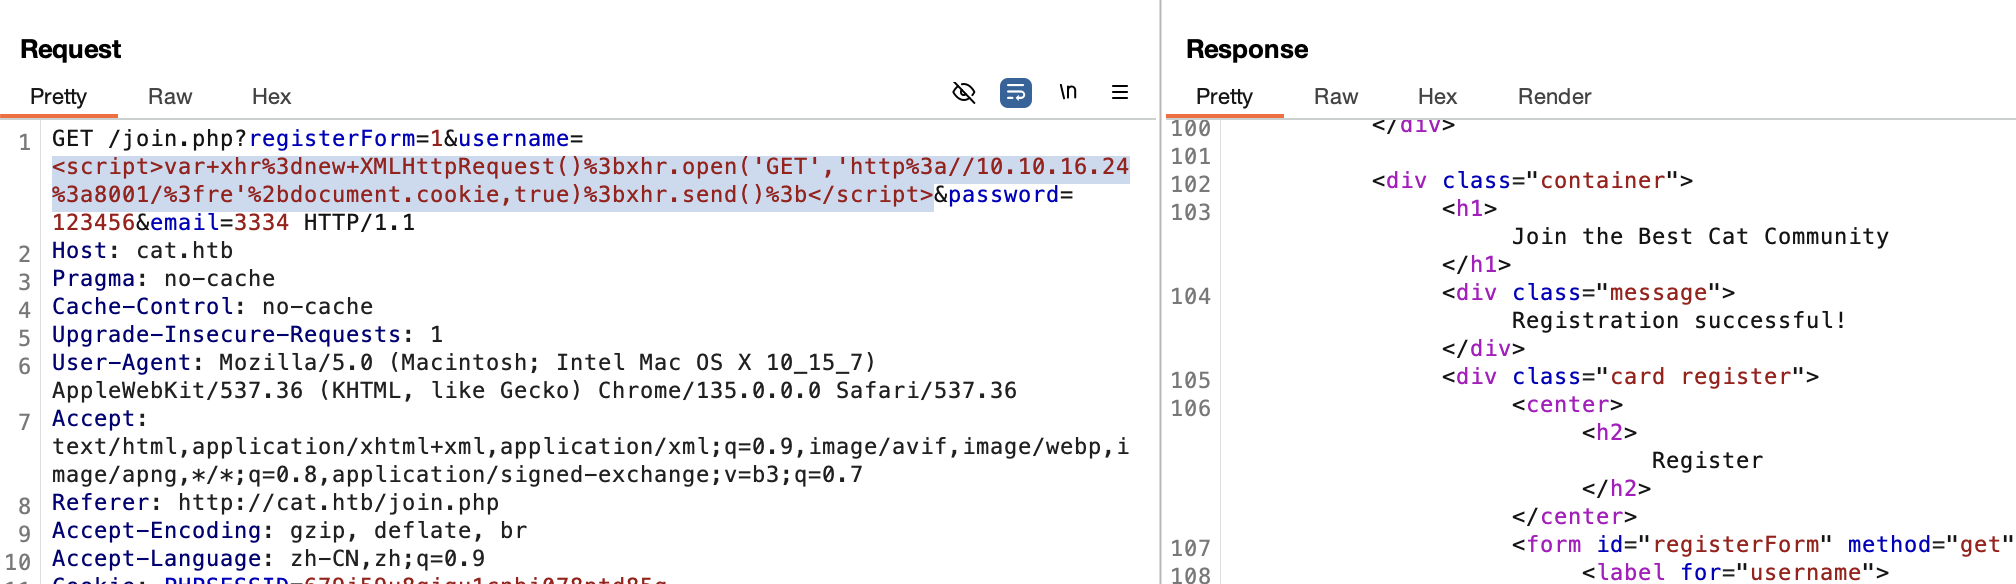Click the AppleWebKit/537.36 user agent continuation
The height and width of the screenshot is (584, 2016).
click(x=534, y=391)
